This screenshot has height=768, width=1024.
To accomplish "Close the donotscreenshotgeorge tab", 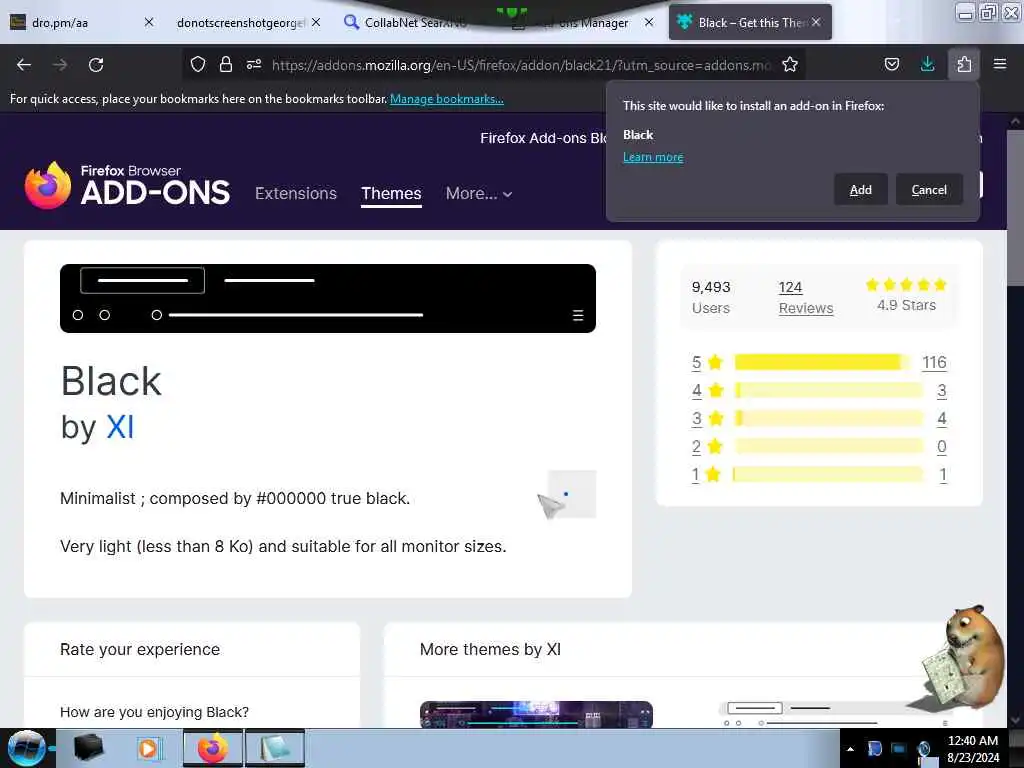I will [316, 22].
